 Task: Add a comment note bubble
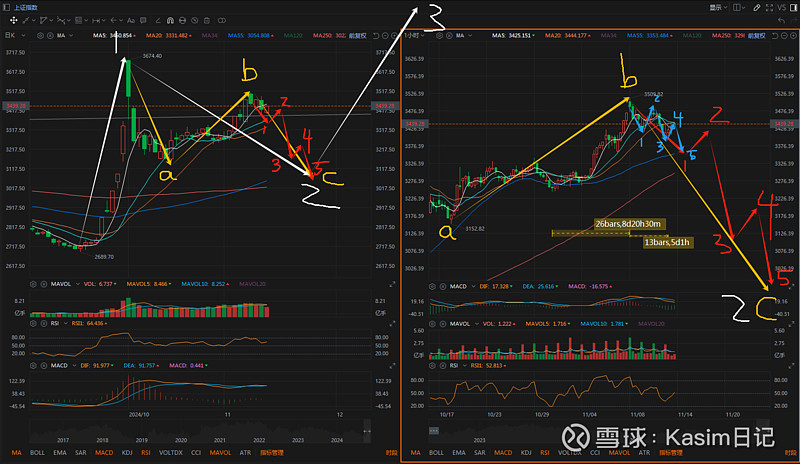(143, 20)
